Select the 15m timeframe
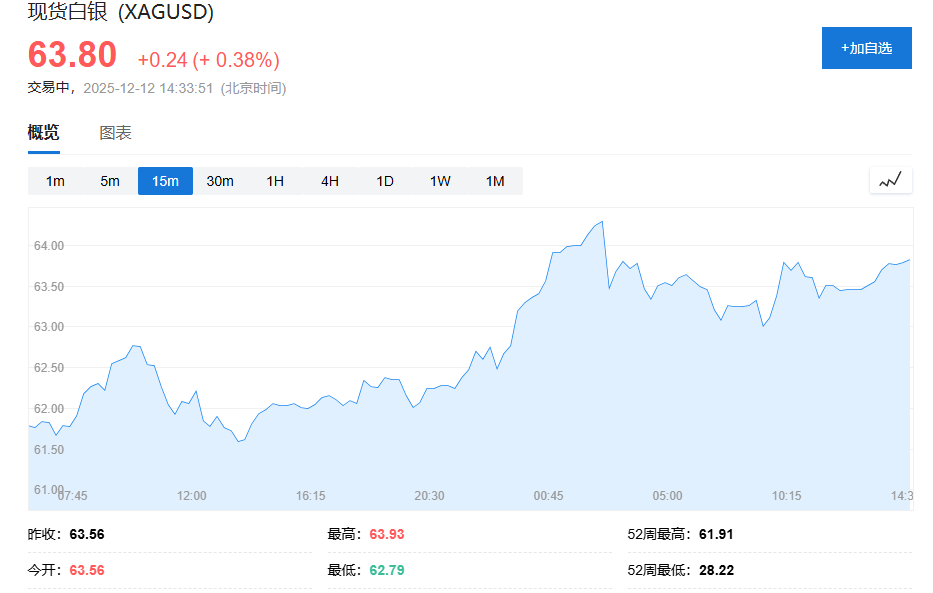This screenshot has height=593, width=933. (x=164, y=181)
